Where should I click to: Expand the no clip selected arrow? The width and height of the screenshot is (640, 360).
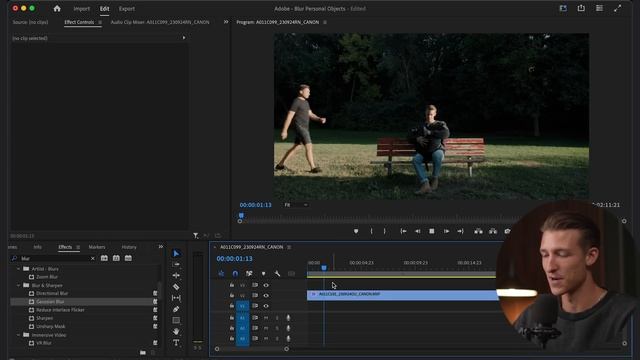[184, 38]
